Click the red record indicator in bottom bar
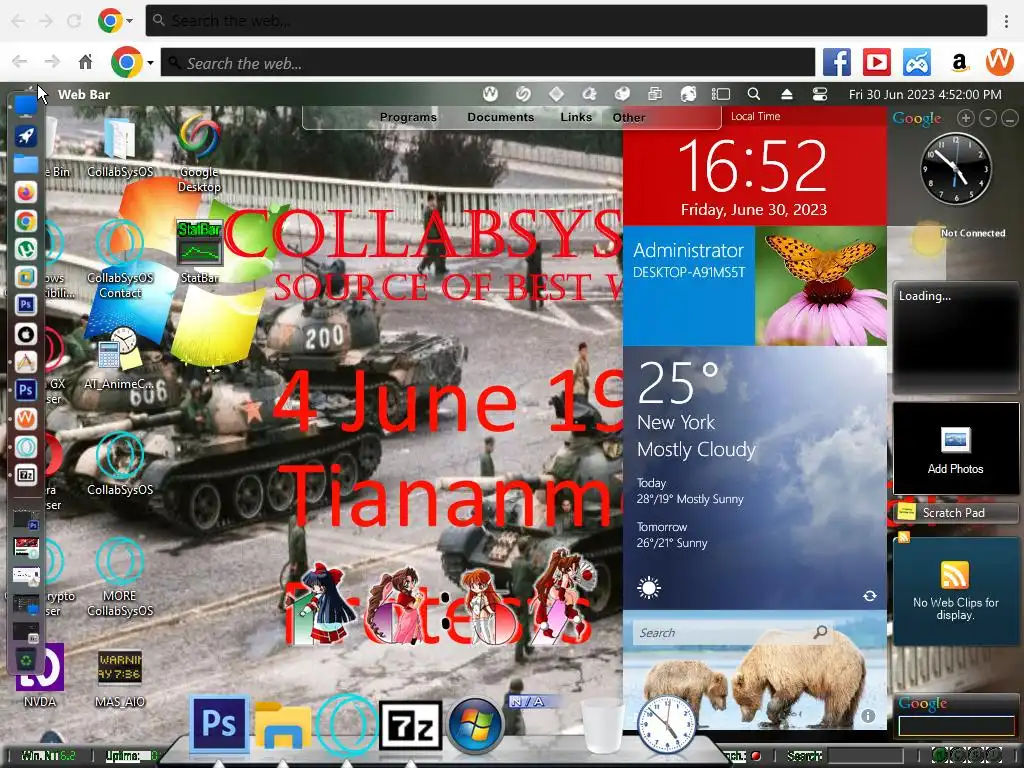Viewport: 1024px width, 768px height. 756,756
